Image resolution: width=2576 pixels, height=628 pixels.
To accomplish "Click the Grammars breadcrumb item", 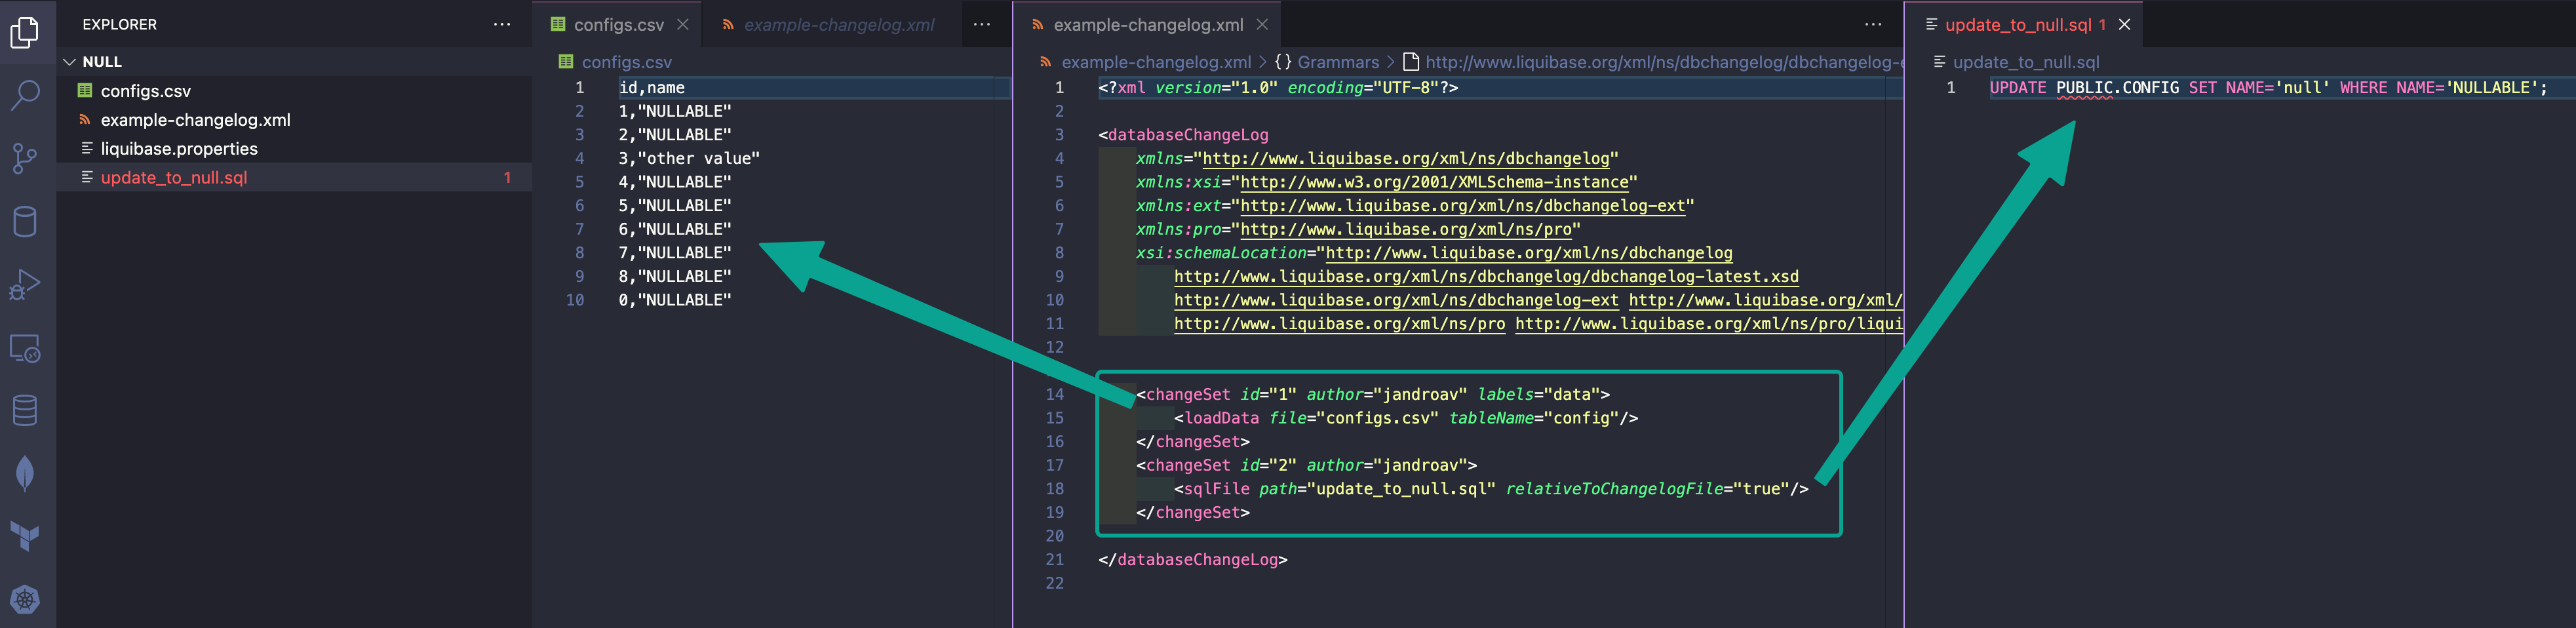I will pyautogui.click(x=1337, y=62).
